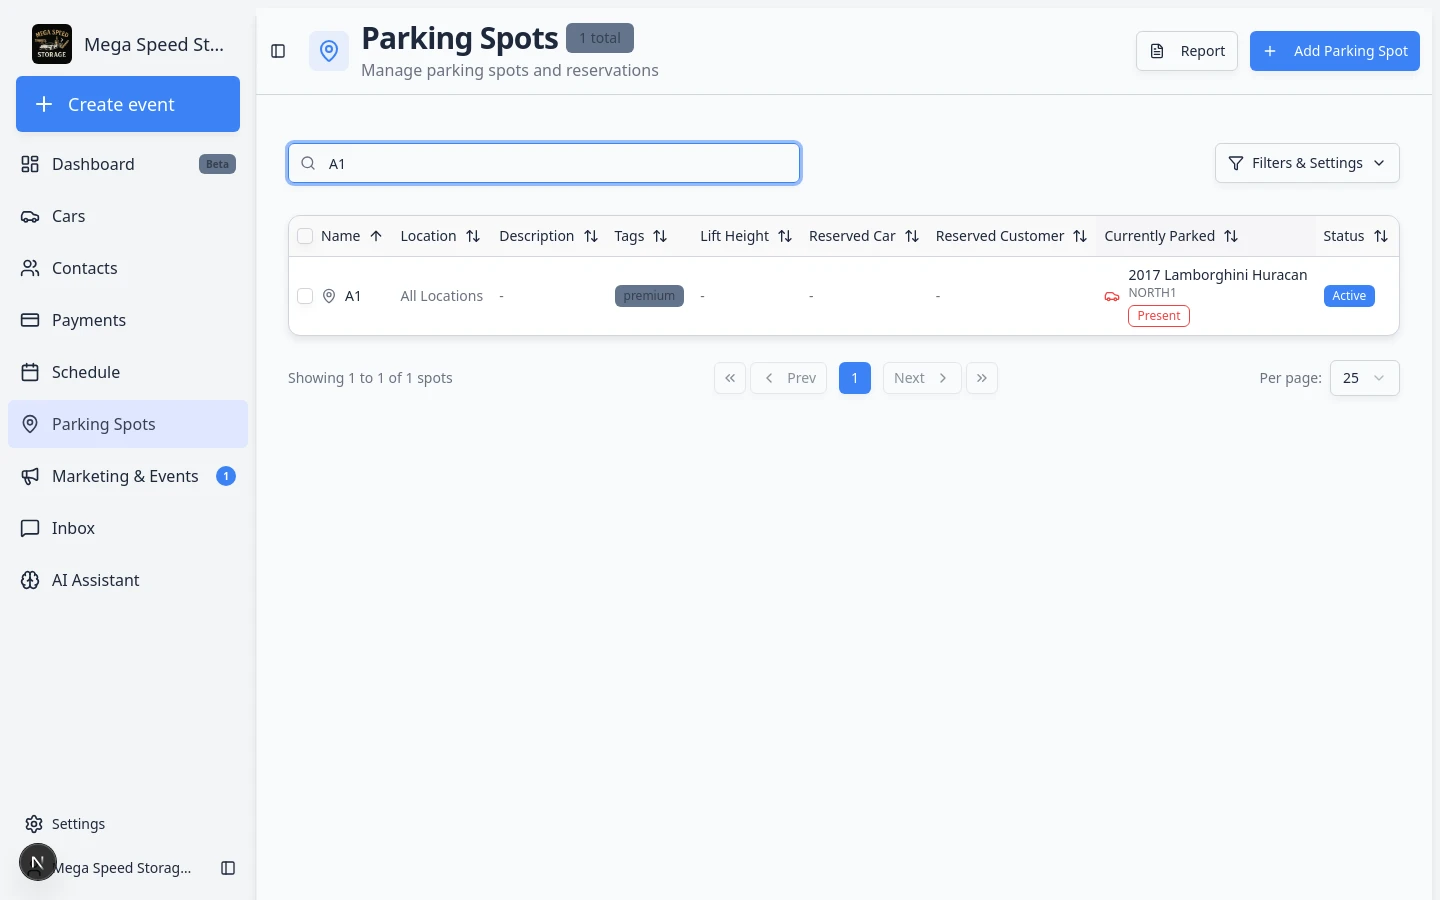Open the Per page 25 dropdown
The height and width of the screenshot is (900, 1440).
point(1365,378)
